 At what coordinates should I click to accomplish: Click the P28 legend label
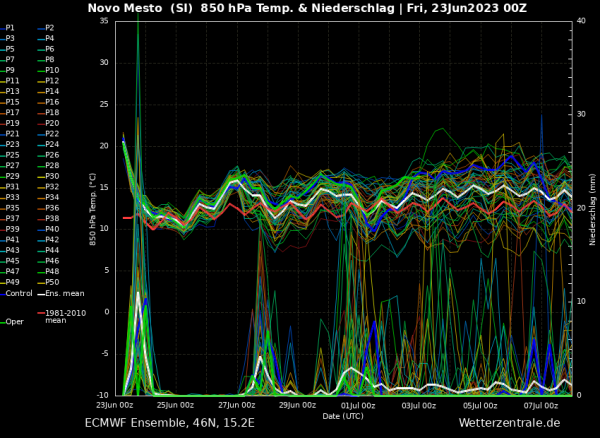pyautogui.click(x=52, y=166)
